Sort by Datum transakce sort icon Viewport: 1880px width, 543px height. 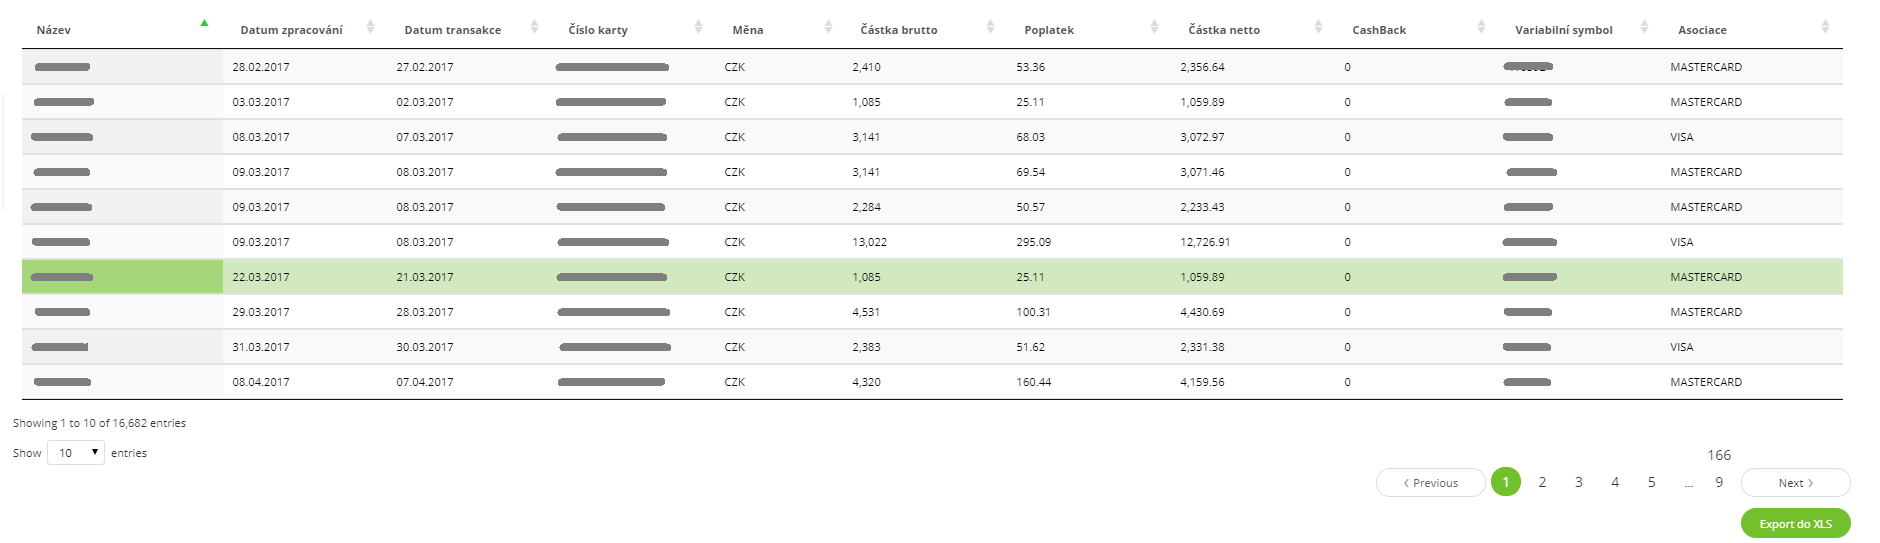pos(534,27)
